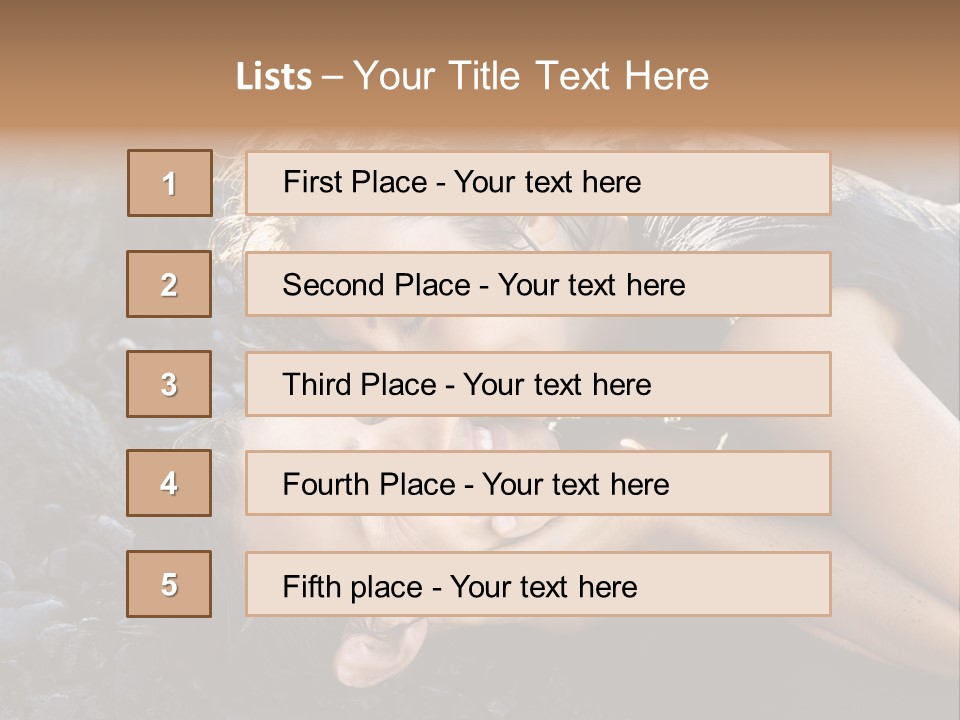Select "Your text here" in Second Place bar

pos(591,285)
